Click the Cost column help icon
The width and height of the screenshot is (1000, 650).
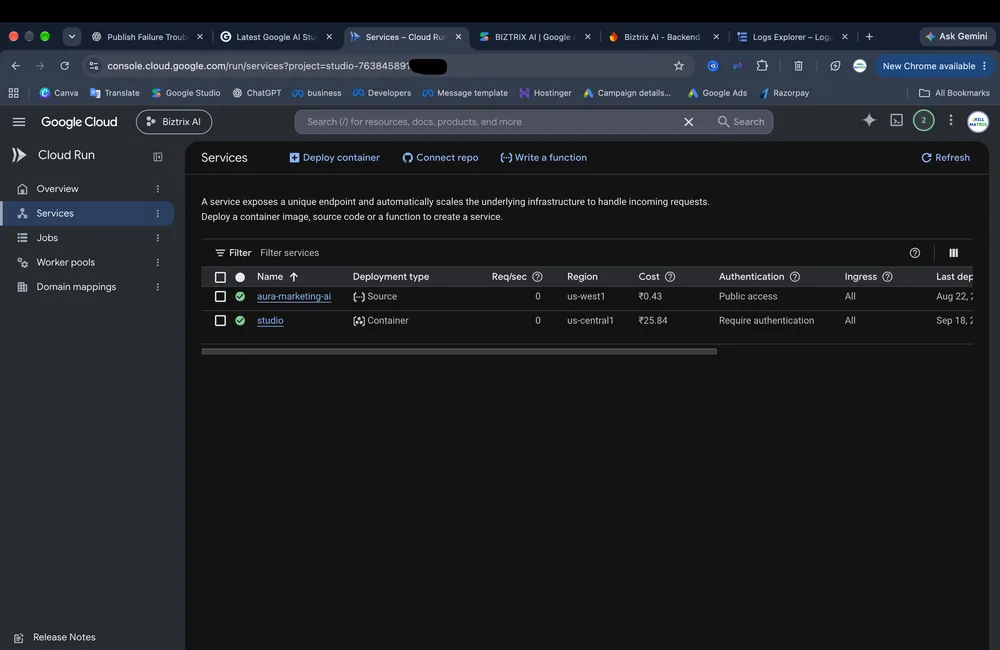(670, 277)
